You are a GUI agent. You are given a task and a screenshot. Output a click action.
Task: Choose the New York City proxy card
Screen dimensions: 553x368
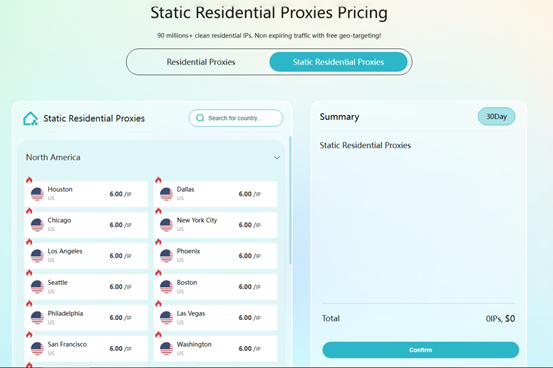[215, 225]
